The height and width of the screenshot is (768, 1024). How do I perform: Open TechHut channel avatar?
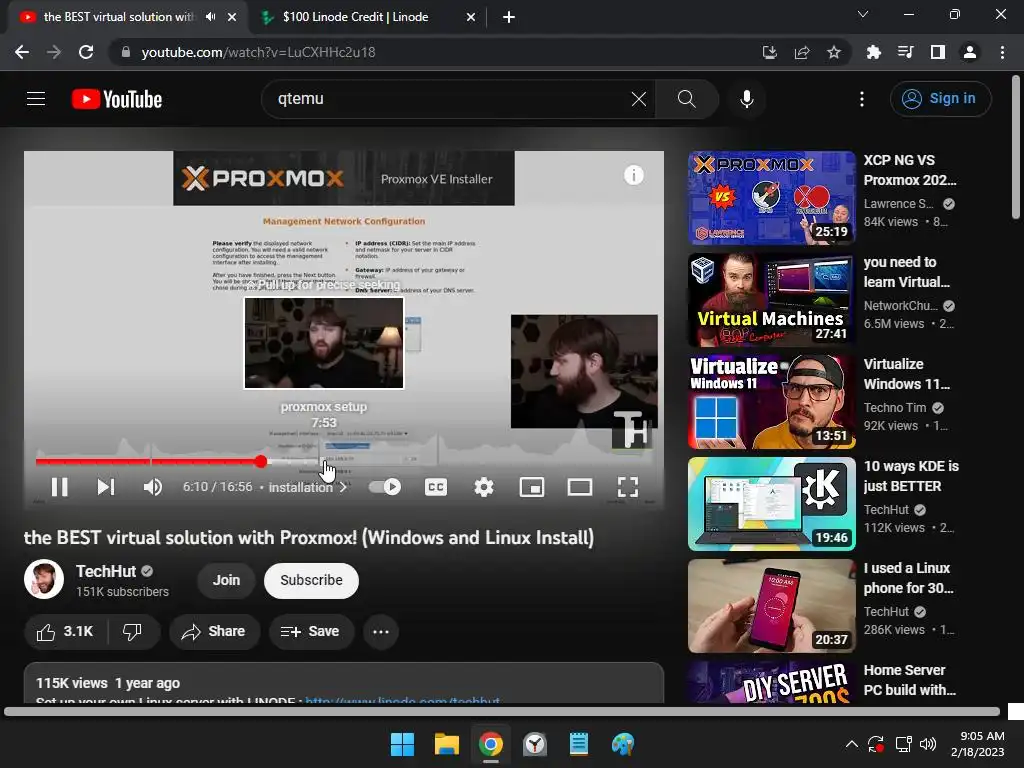click(44, 579)
